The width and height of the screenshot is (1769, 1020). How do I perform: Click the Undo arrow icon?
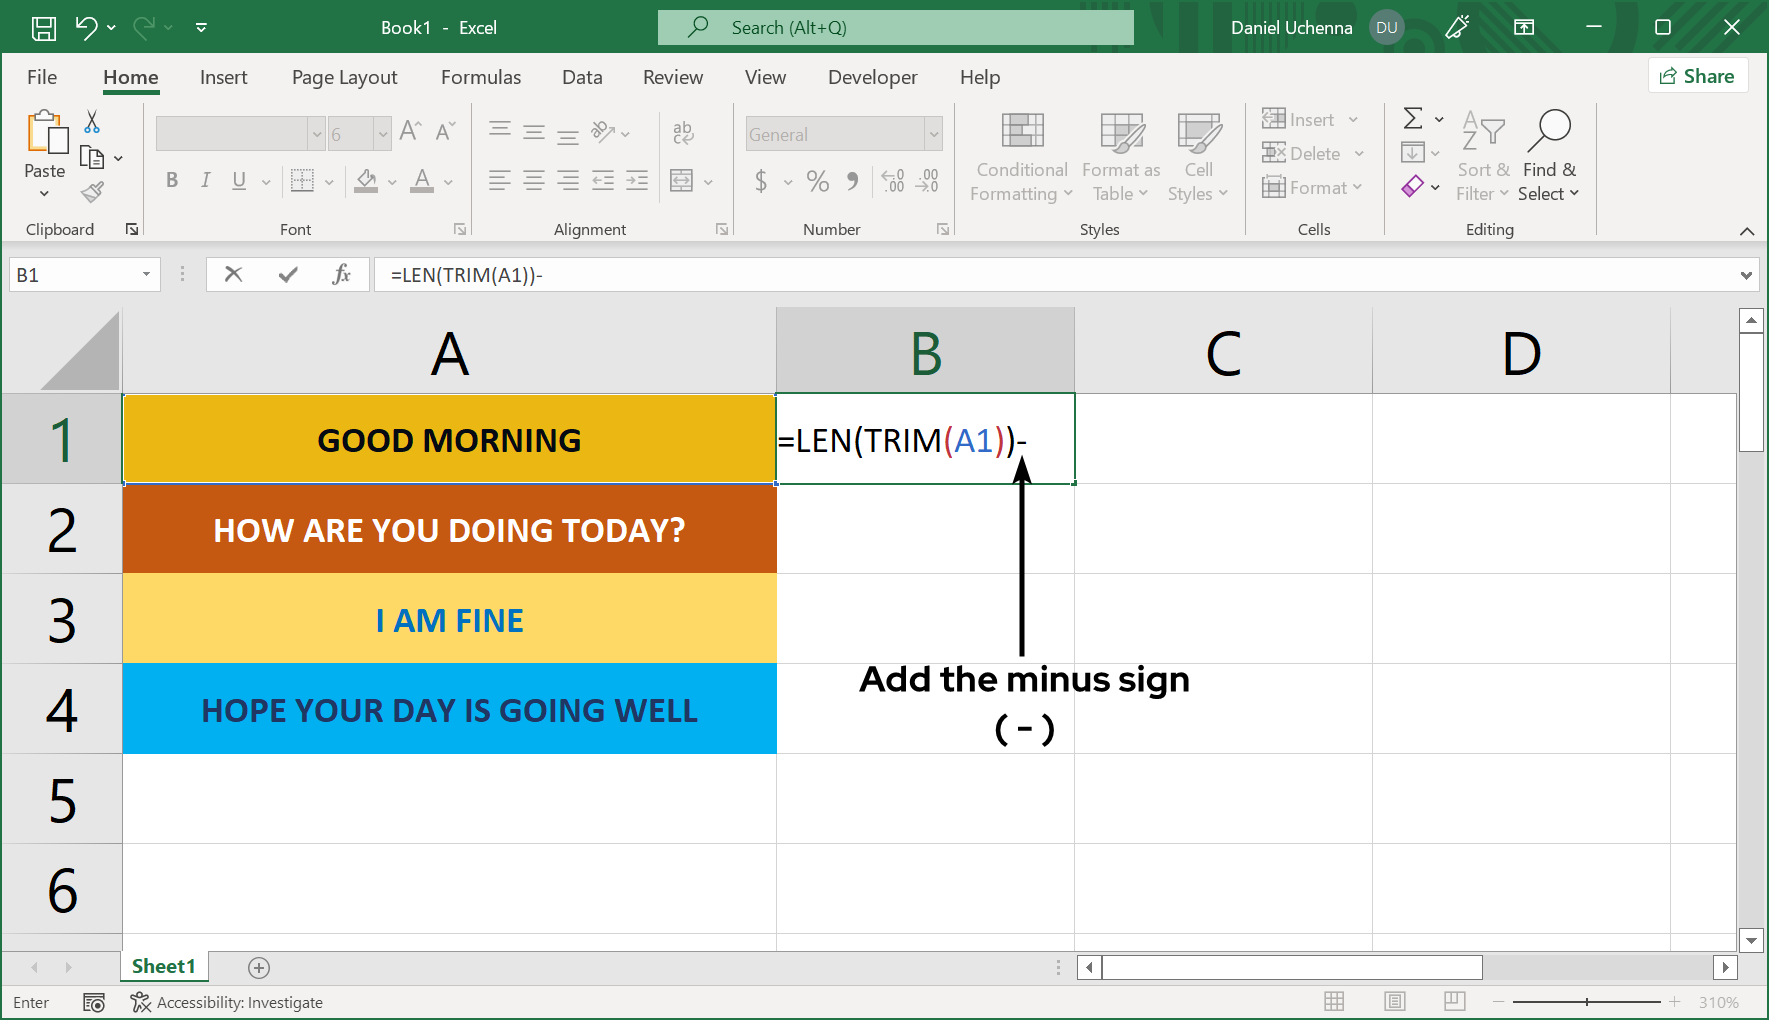click(86, 28)
